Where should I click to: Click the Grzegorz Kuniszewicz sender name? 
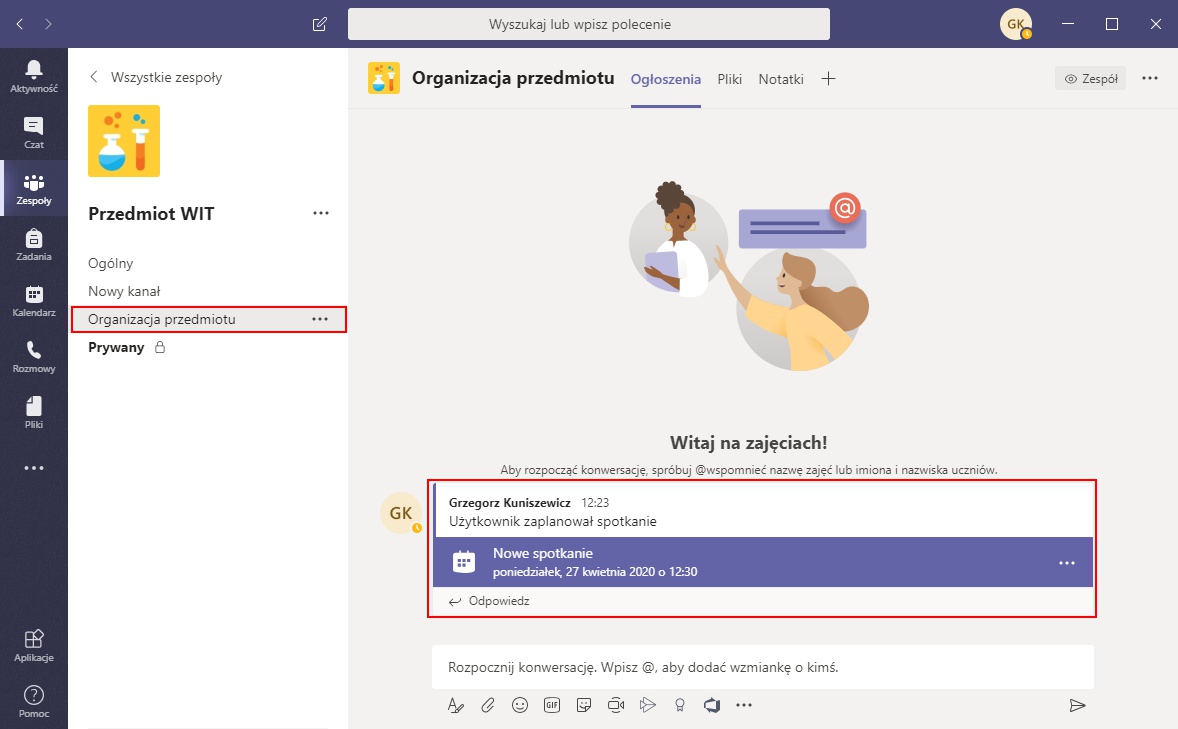point(509,503)
